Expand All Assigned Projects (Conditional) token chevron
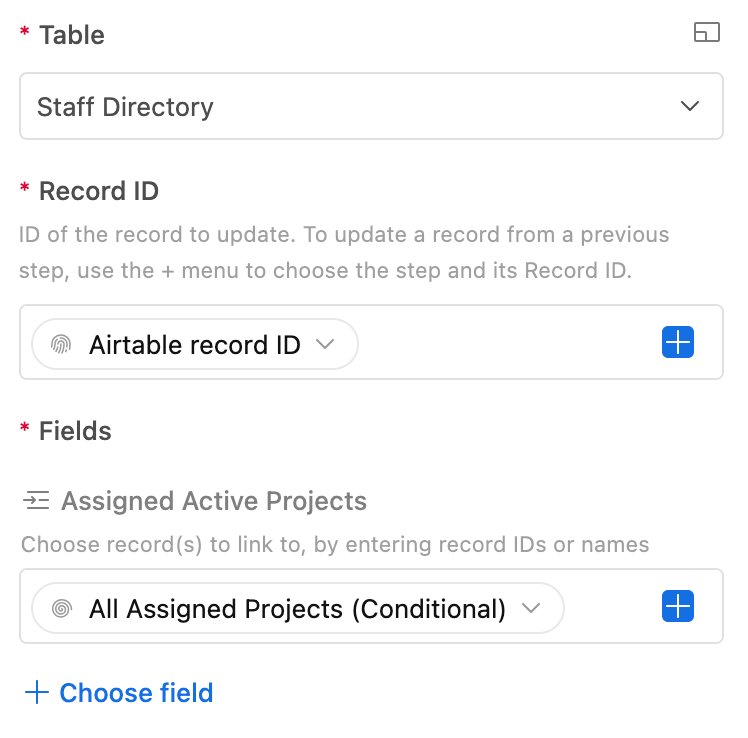Image resolution: width=748 pixels, height=738 pixels. (530, 608)
